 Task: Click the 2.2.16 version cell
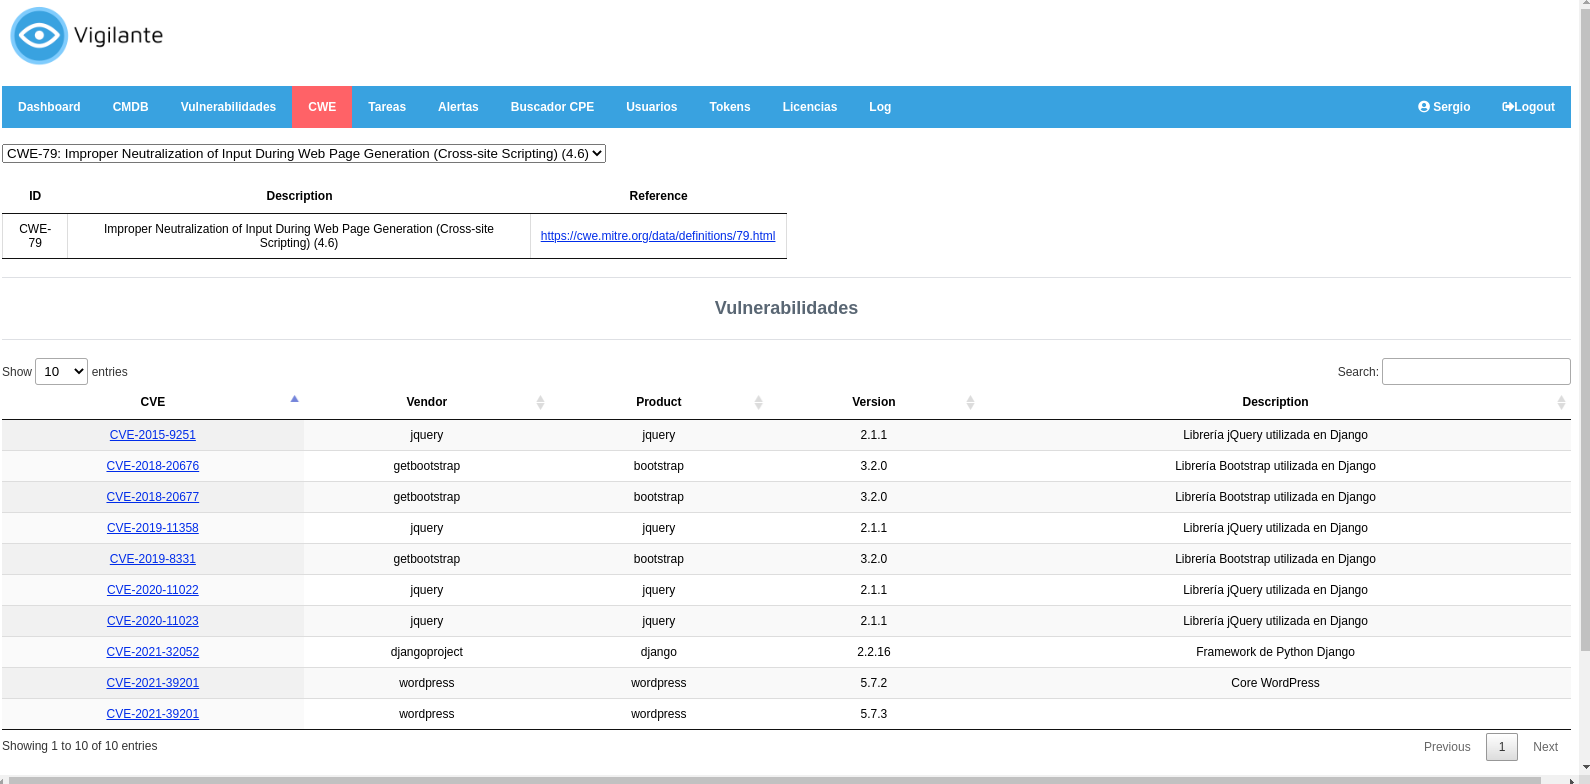[874, 652]
